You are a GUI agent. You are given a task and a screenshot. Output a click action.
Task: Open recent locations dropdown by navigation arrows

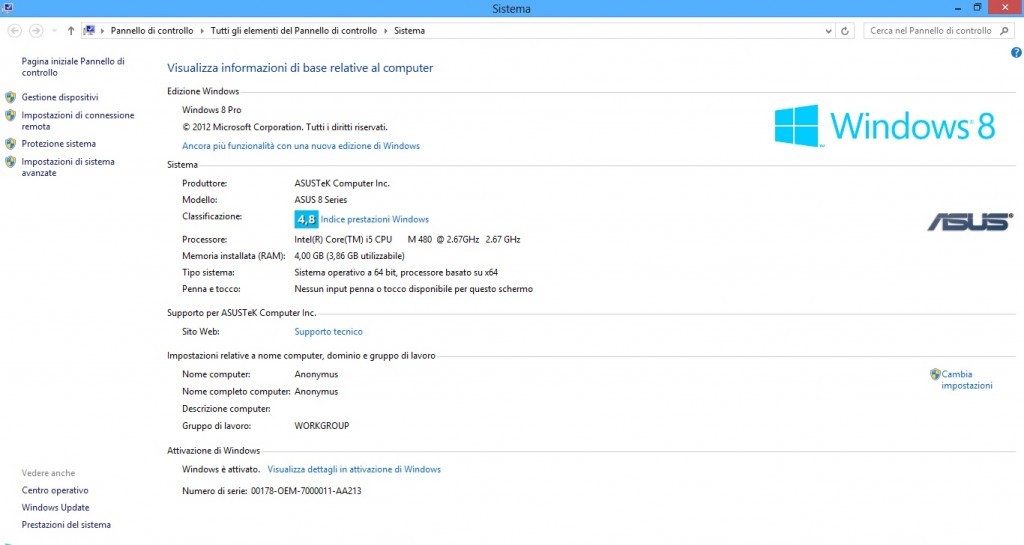[53, 31]
